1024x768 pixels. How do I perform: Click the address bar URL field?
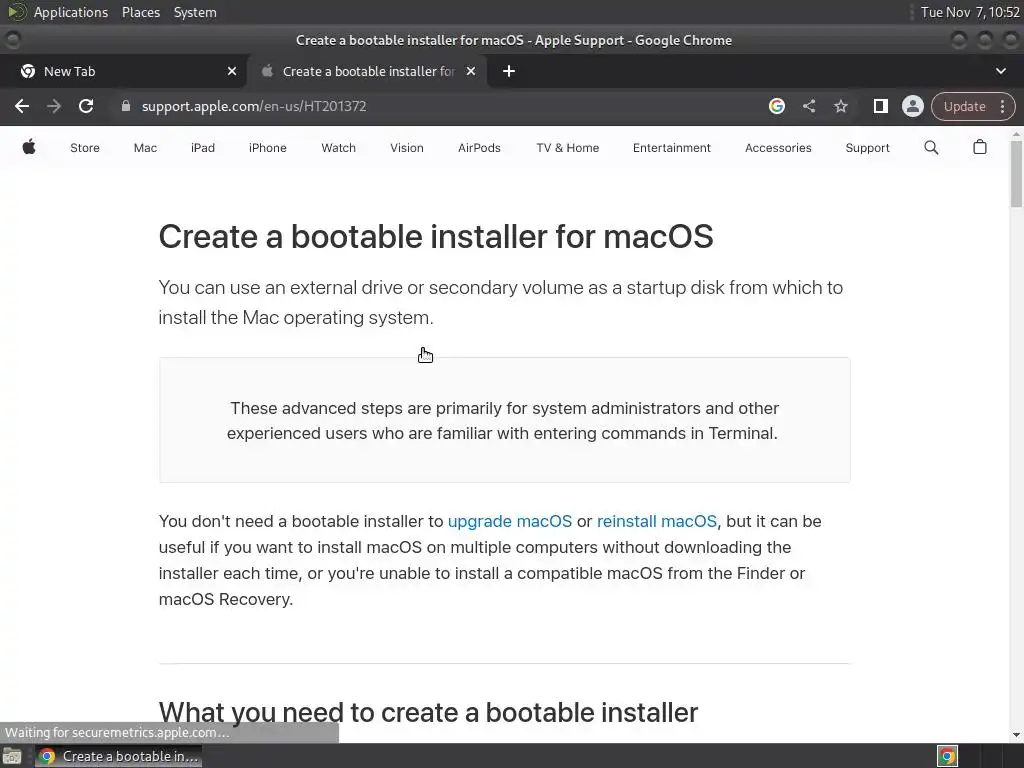tap(444, 106)
